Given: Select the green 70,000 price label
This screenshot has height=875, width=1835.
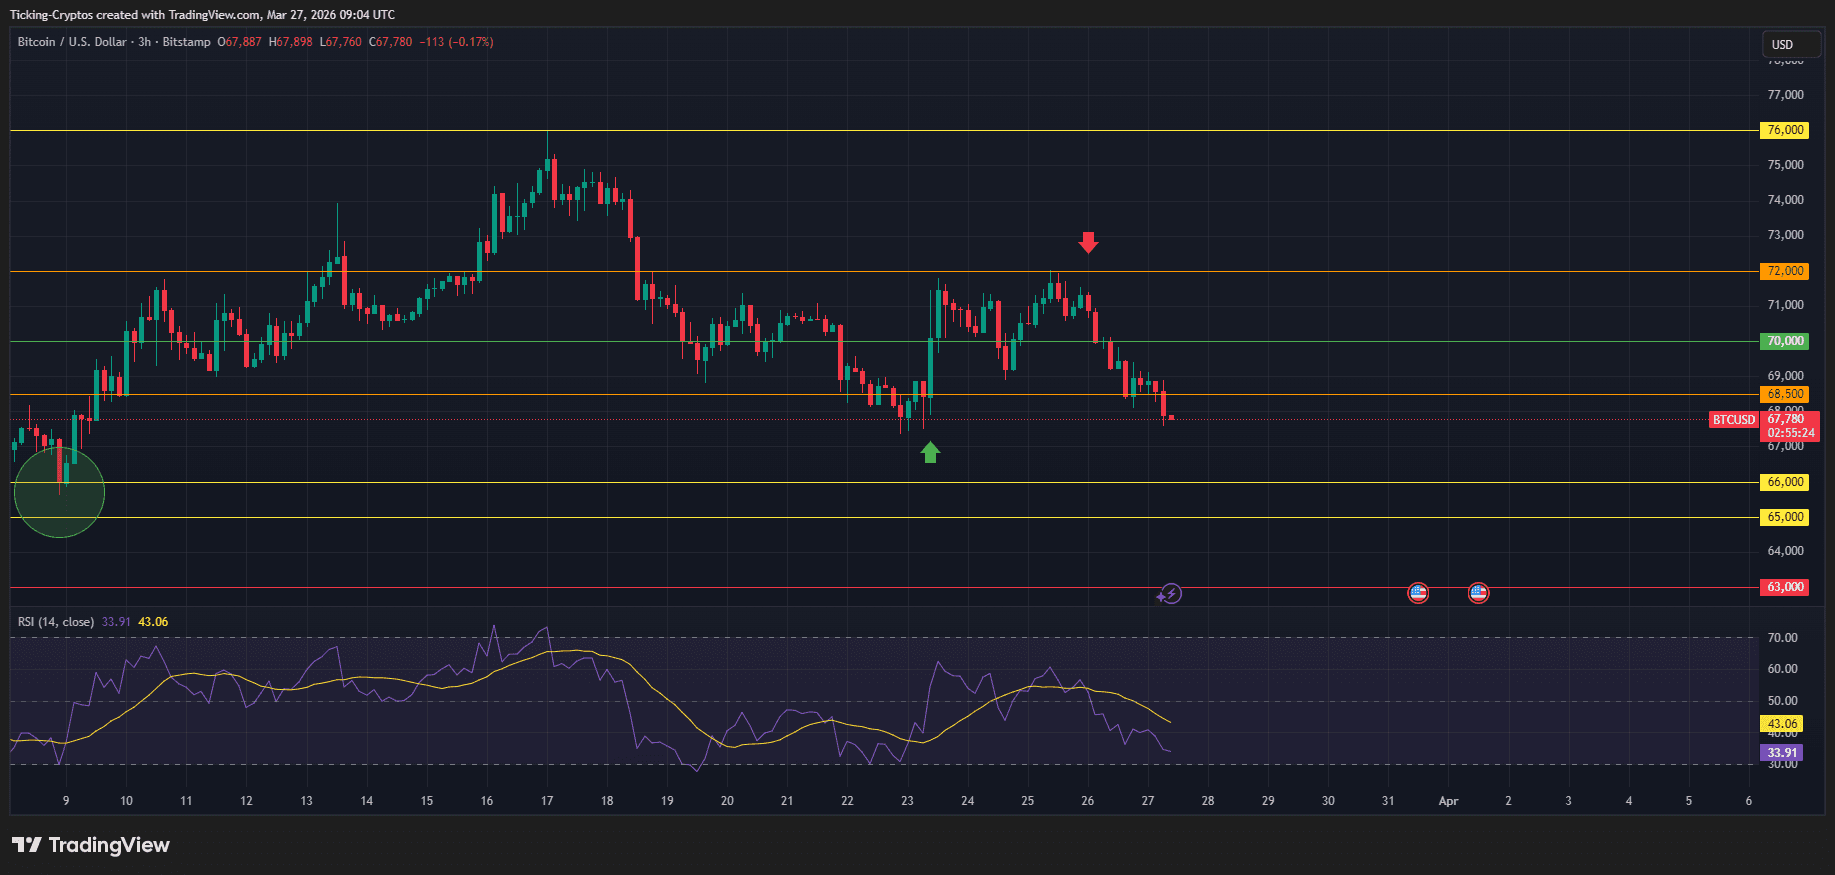Looking at the screenshot, I should pos(1784,341).
